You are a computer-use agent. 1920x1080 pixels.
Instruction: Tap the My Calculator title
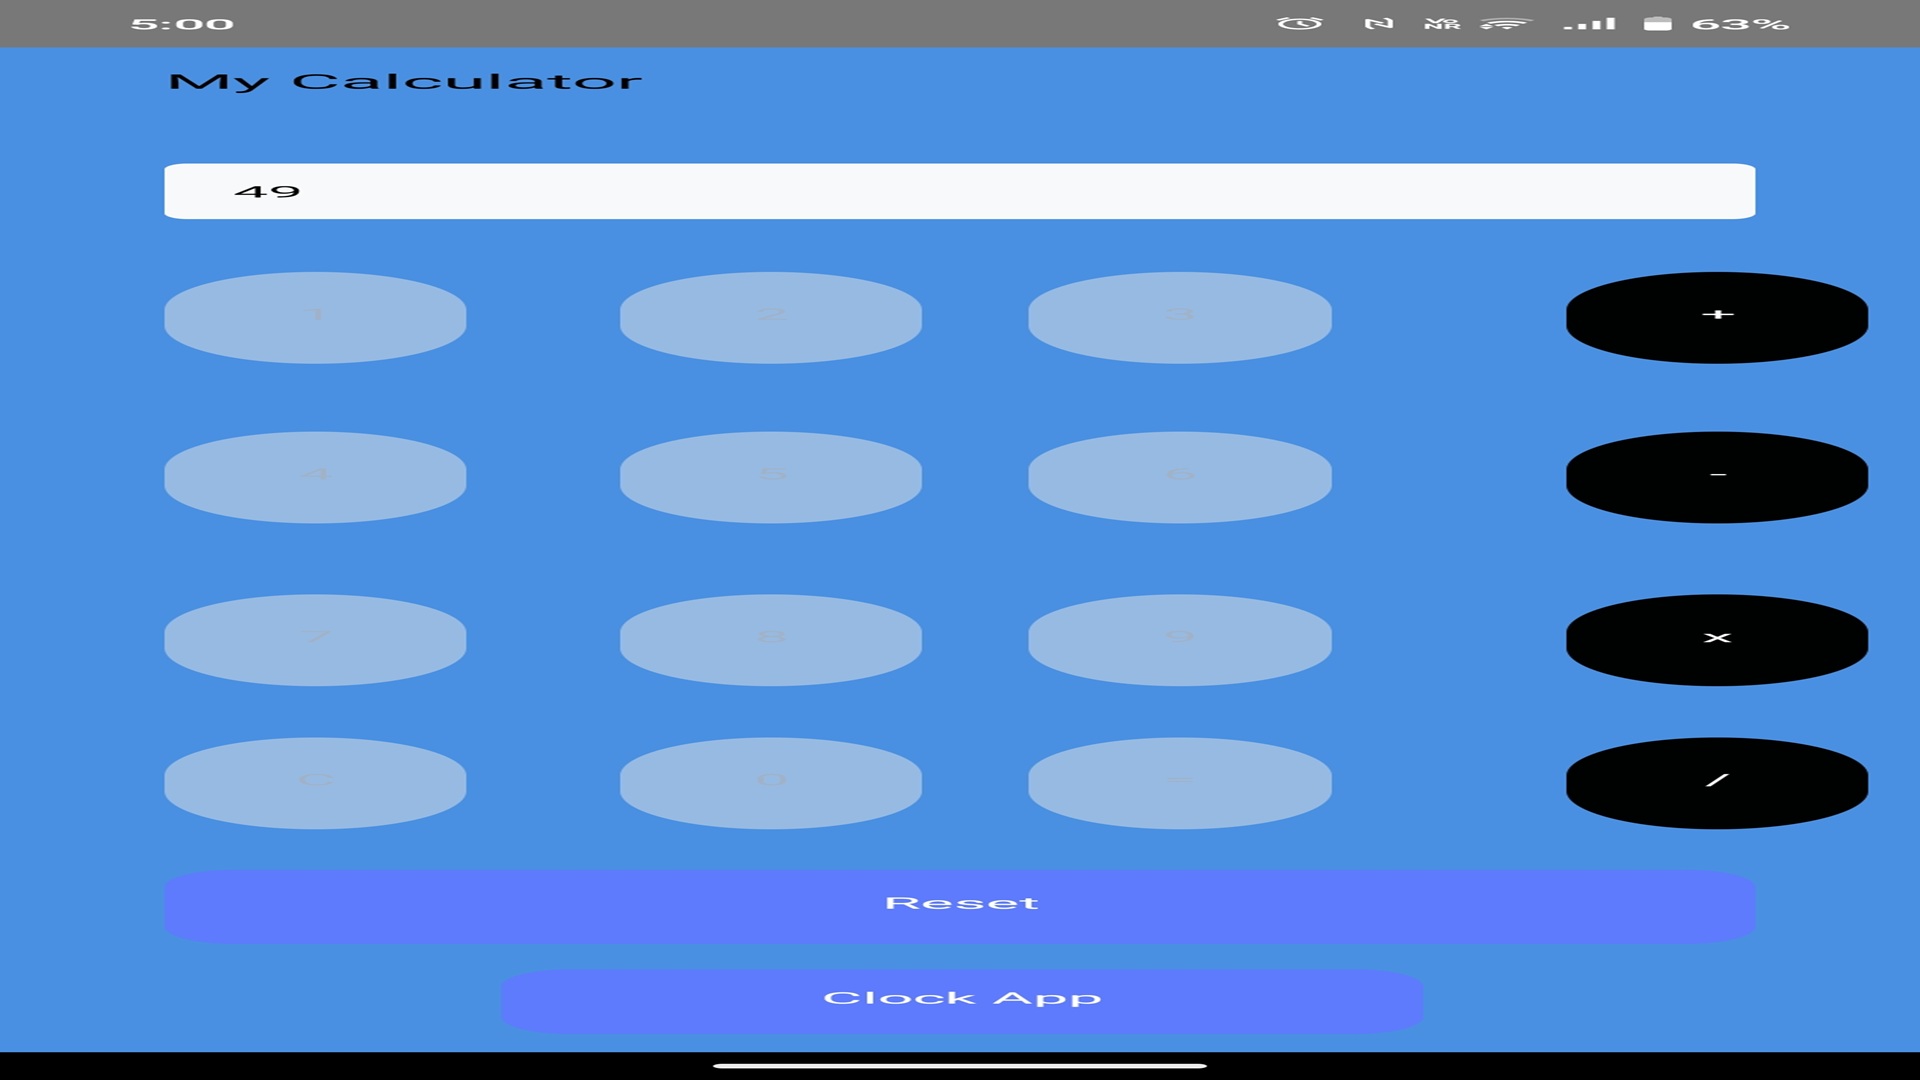coord(405,82)
